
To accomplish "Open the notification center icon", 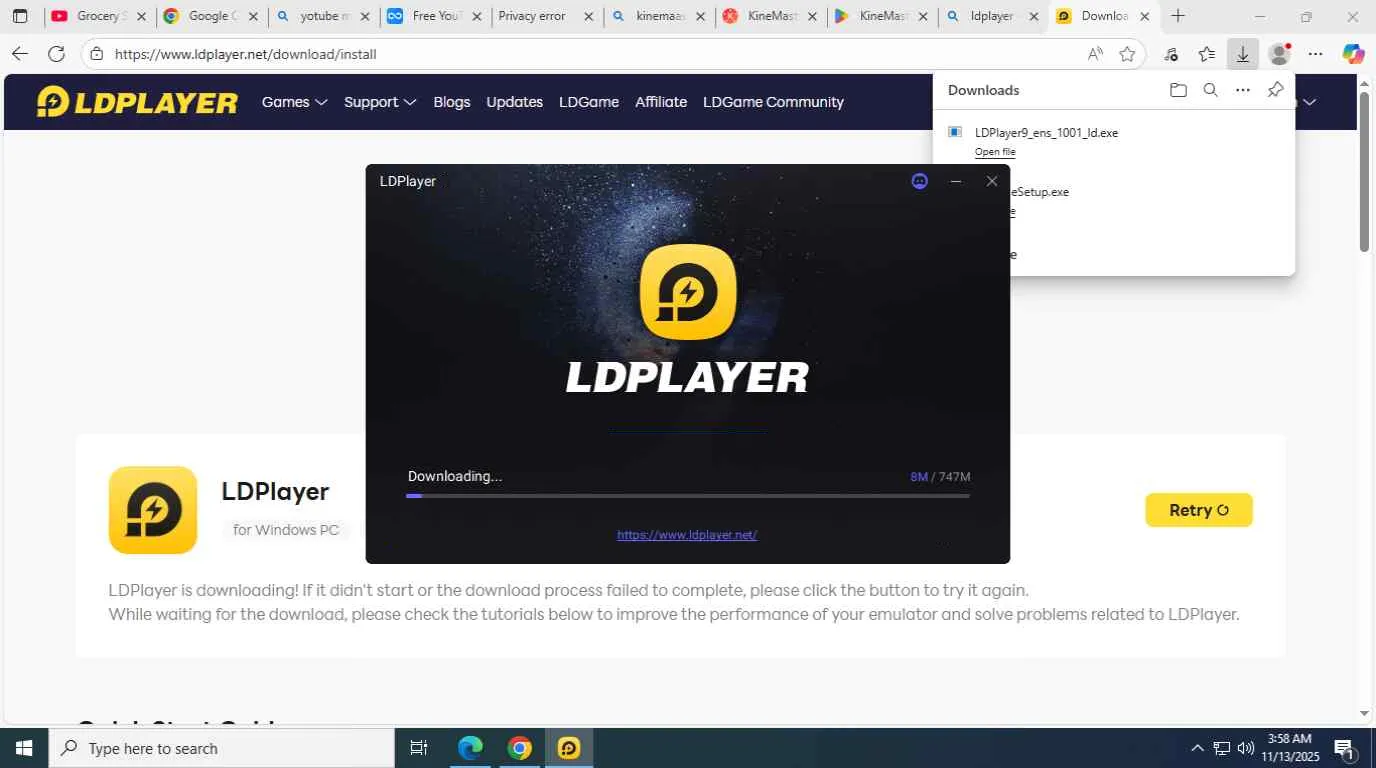I will click(1344, 748).
